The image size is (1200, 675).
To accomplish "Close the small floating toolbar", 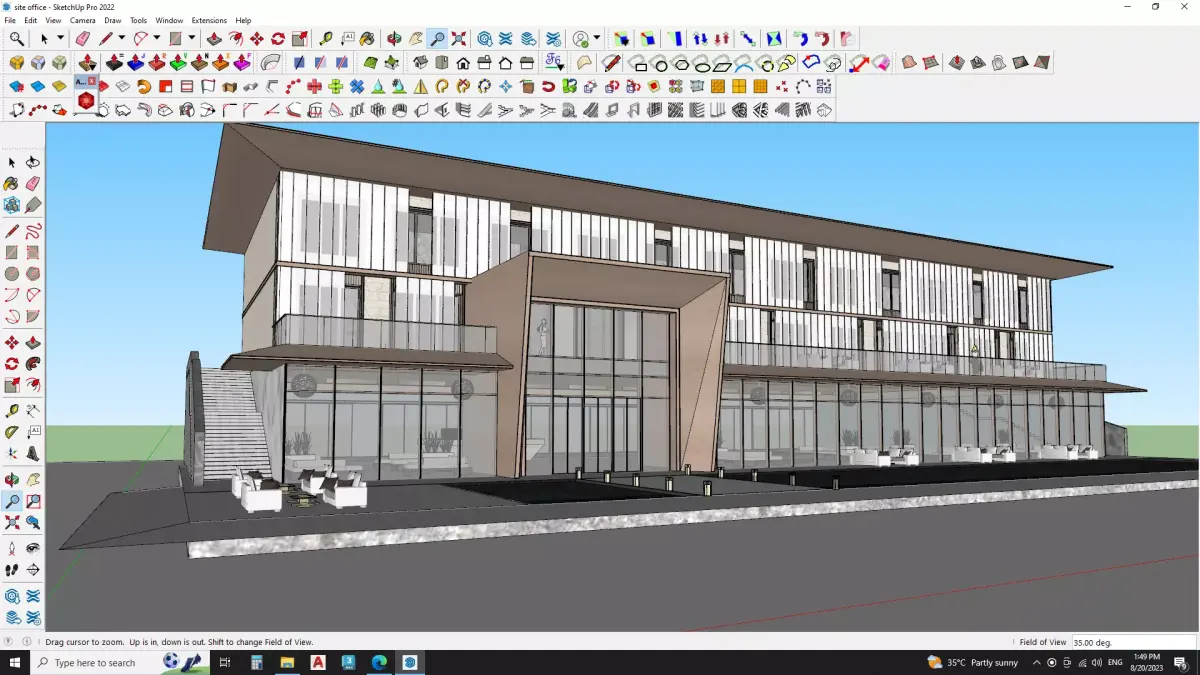I will 92,80.
